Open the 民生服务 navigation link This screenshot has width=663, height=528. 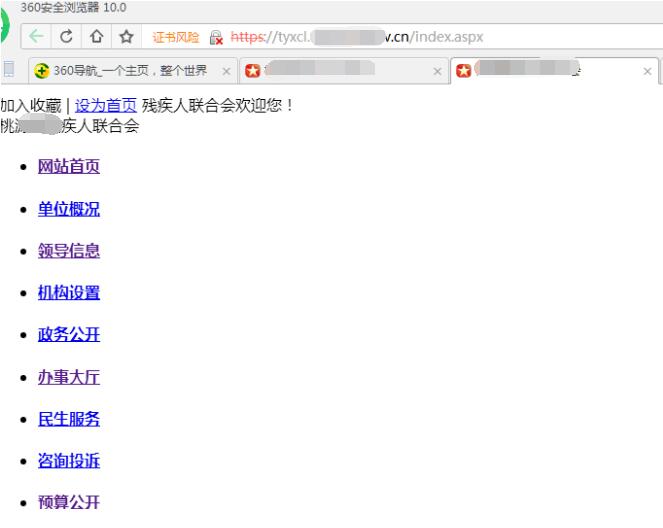tap(69, 419)
